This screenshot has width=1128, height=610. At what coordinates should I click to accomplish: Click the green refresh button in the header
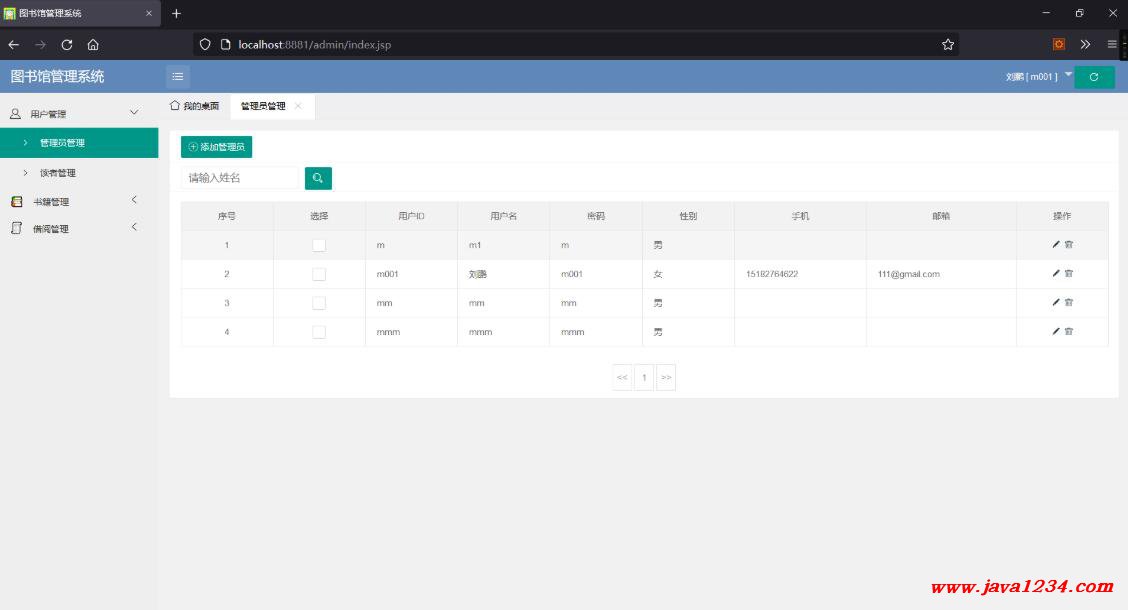click(1094, 77)
